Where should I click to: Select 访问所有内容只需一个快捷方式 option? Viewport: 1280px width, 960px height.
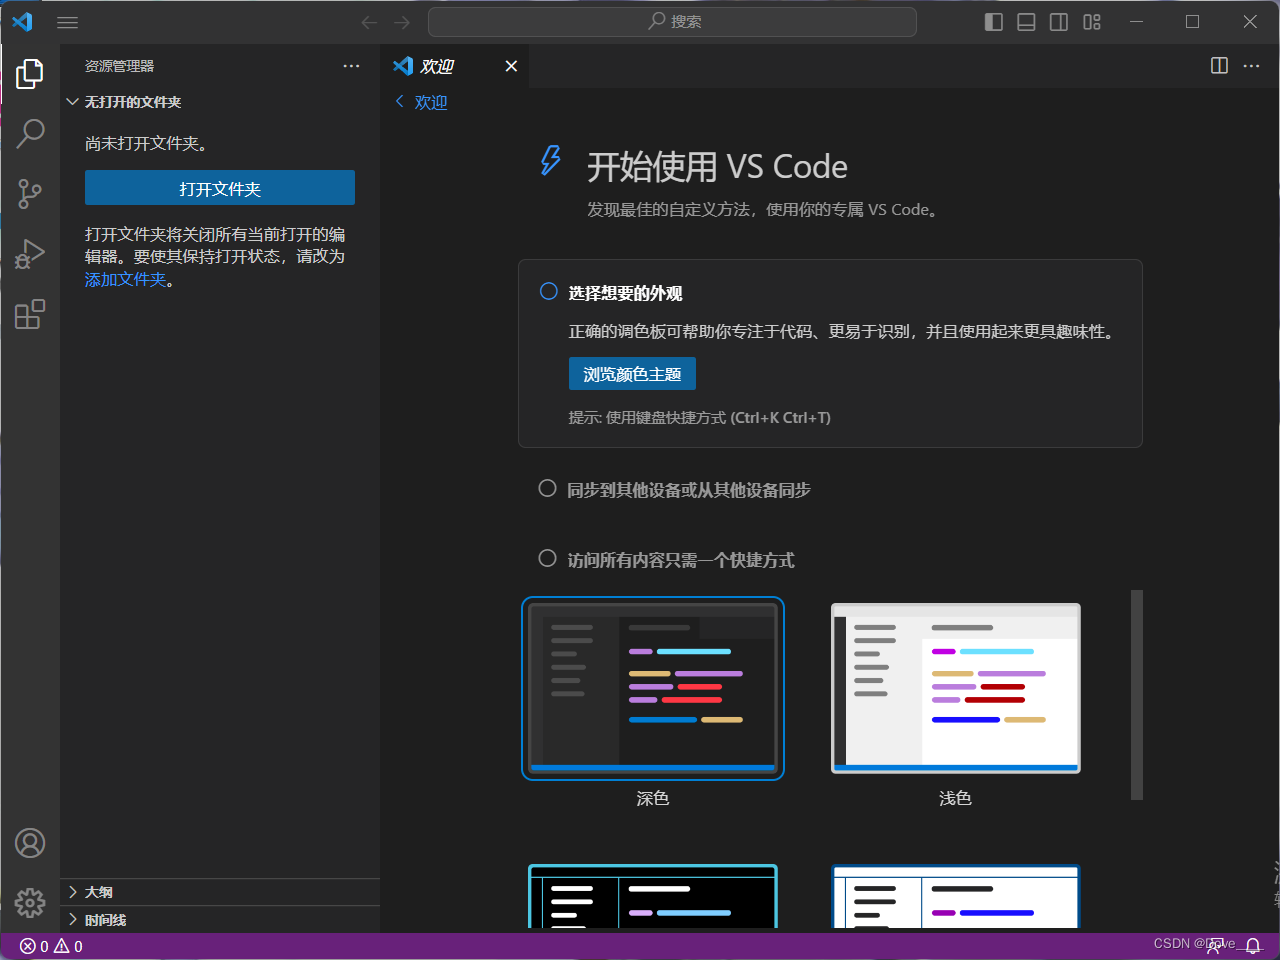pos(547,558)
